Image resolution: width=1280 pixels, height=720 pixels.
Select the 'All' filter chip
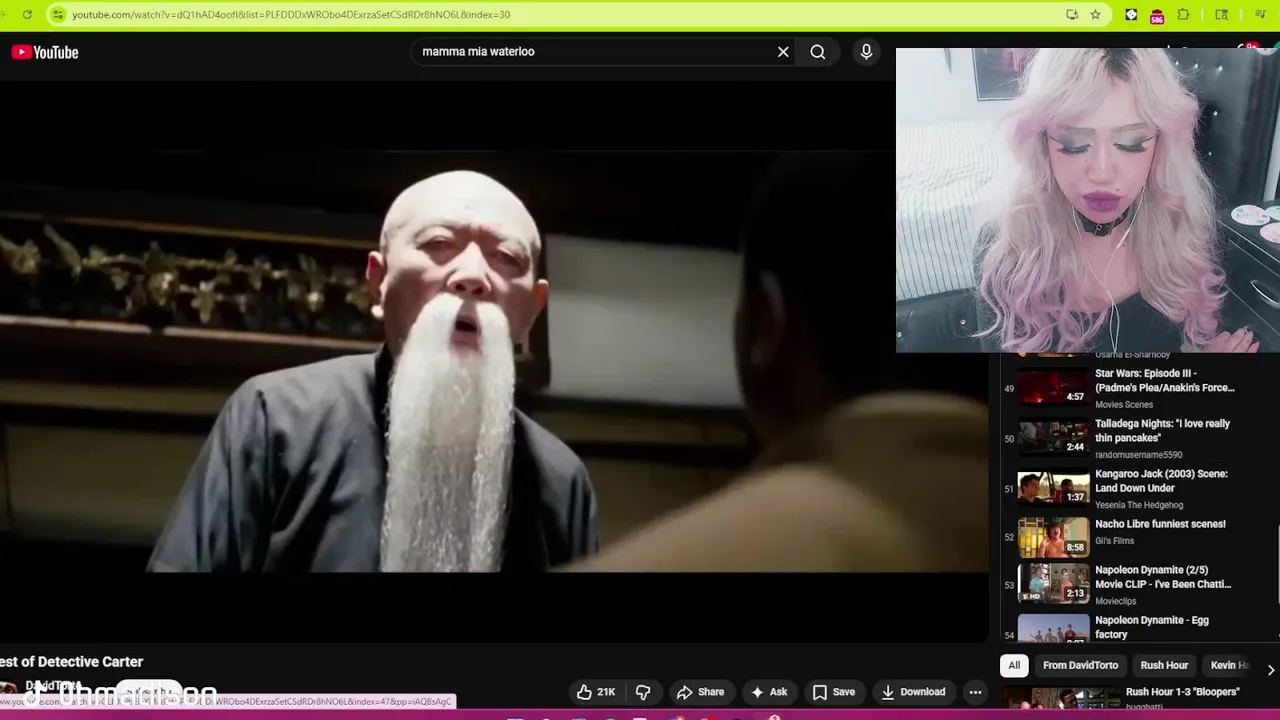click(1014, 665)
